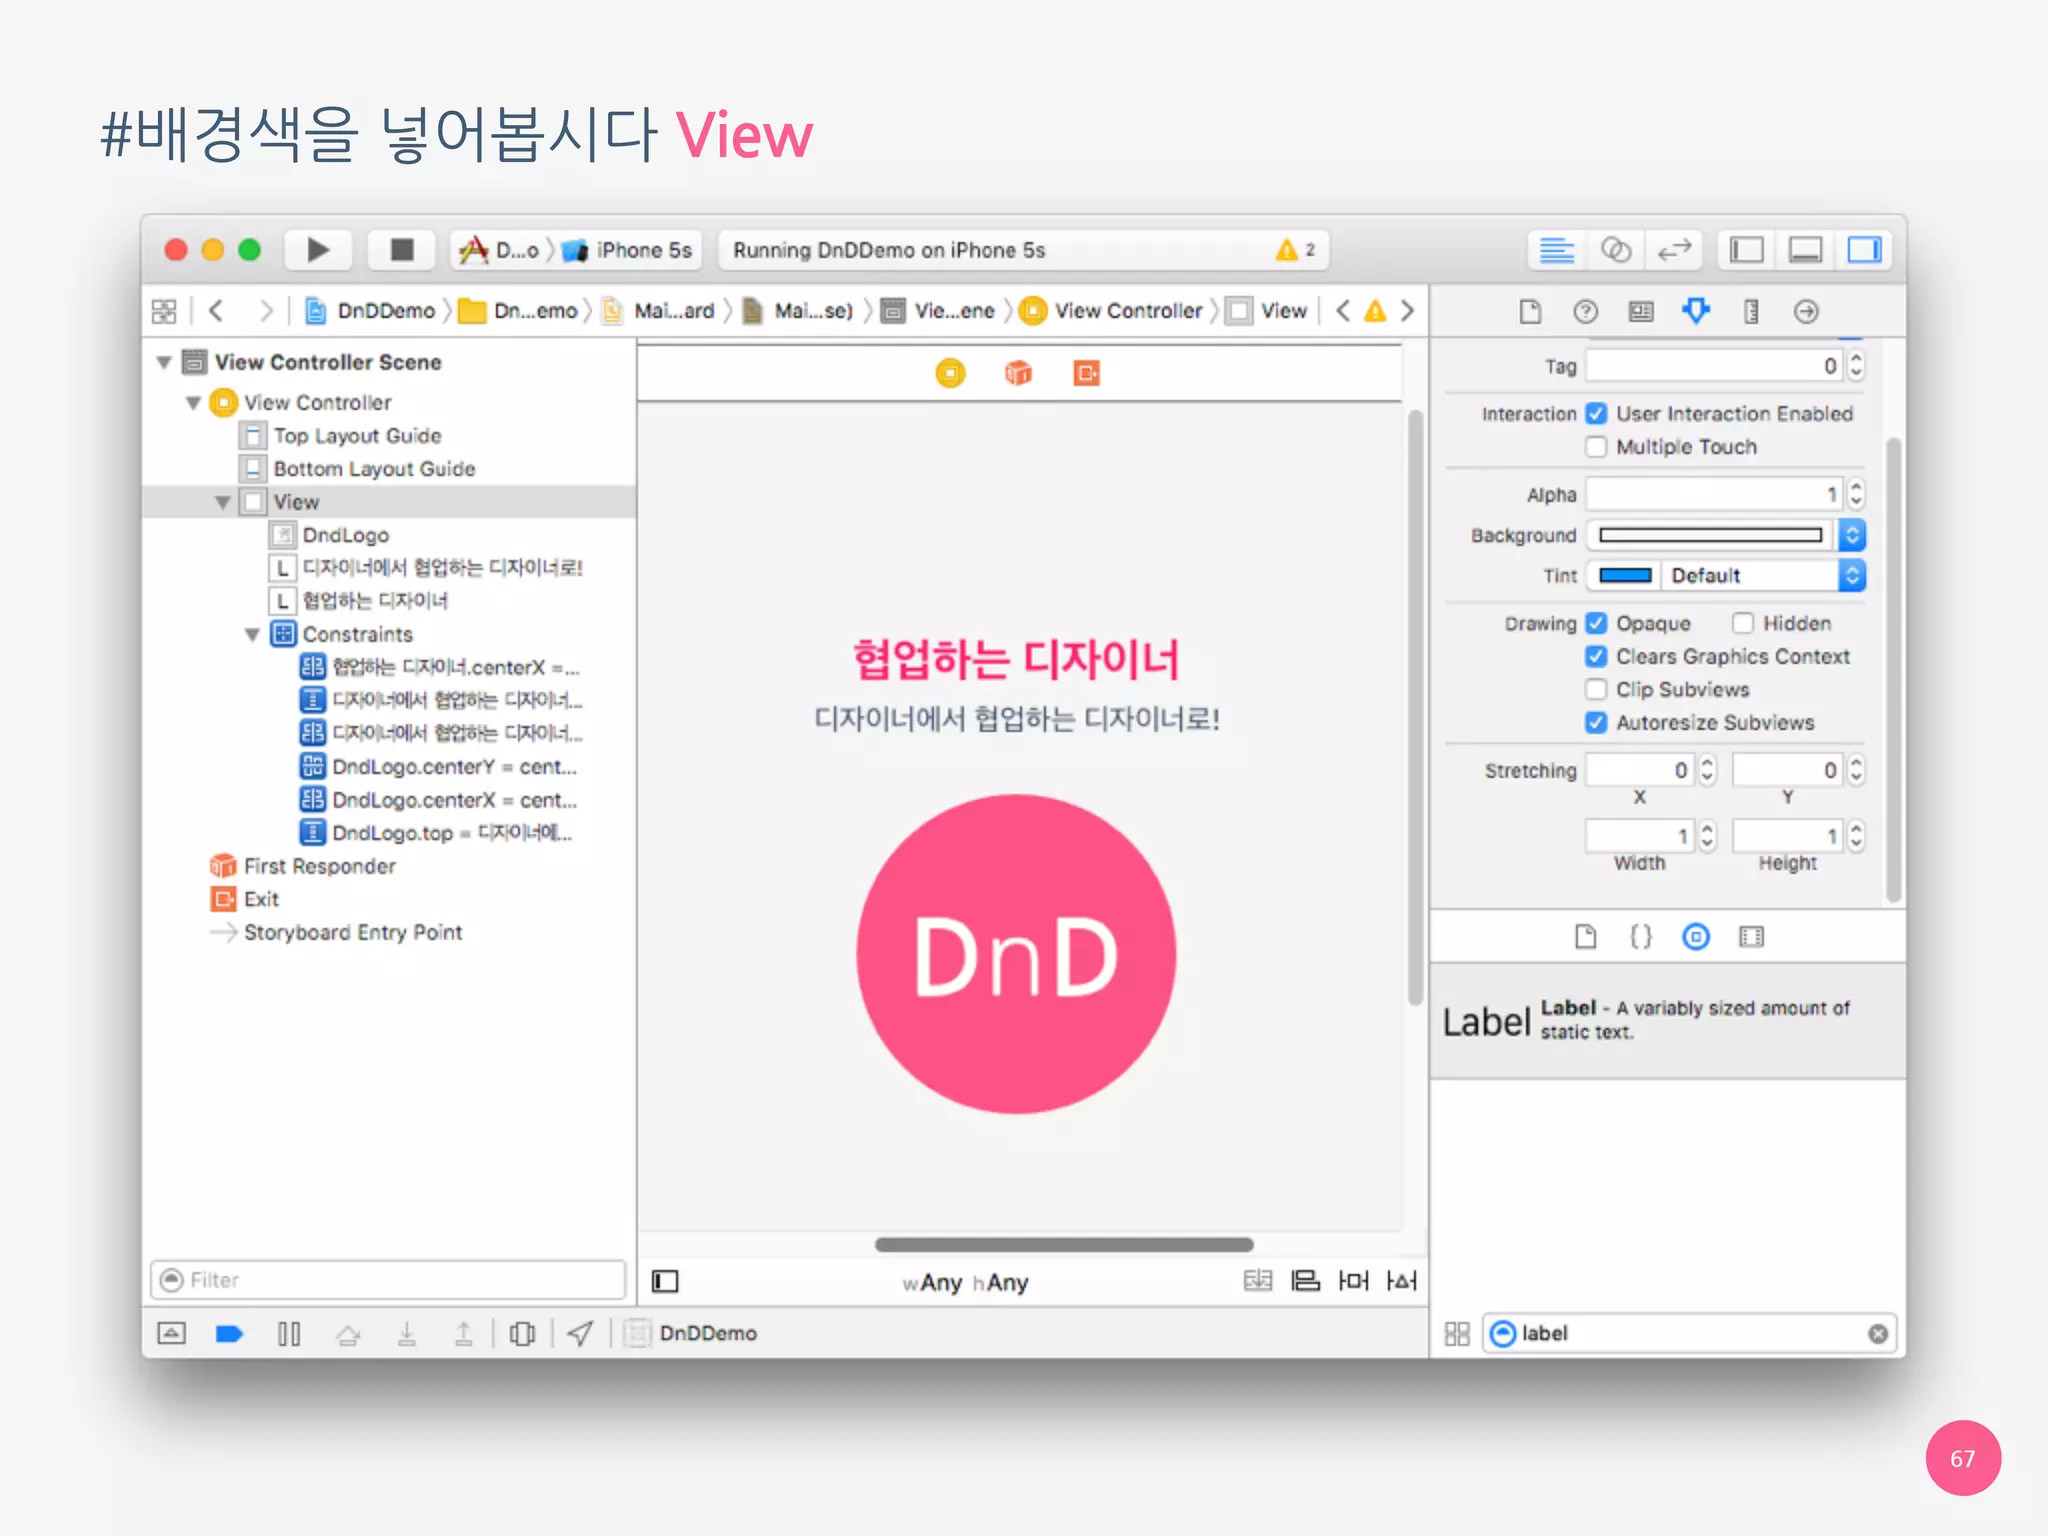The image size is (2048, 1536).
Task: Toggle the Utilities panel visibility
Action: (x=1864, y=250)
